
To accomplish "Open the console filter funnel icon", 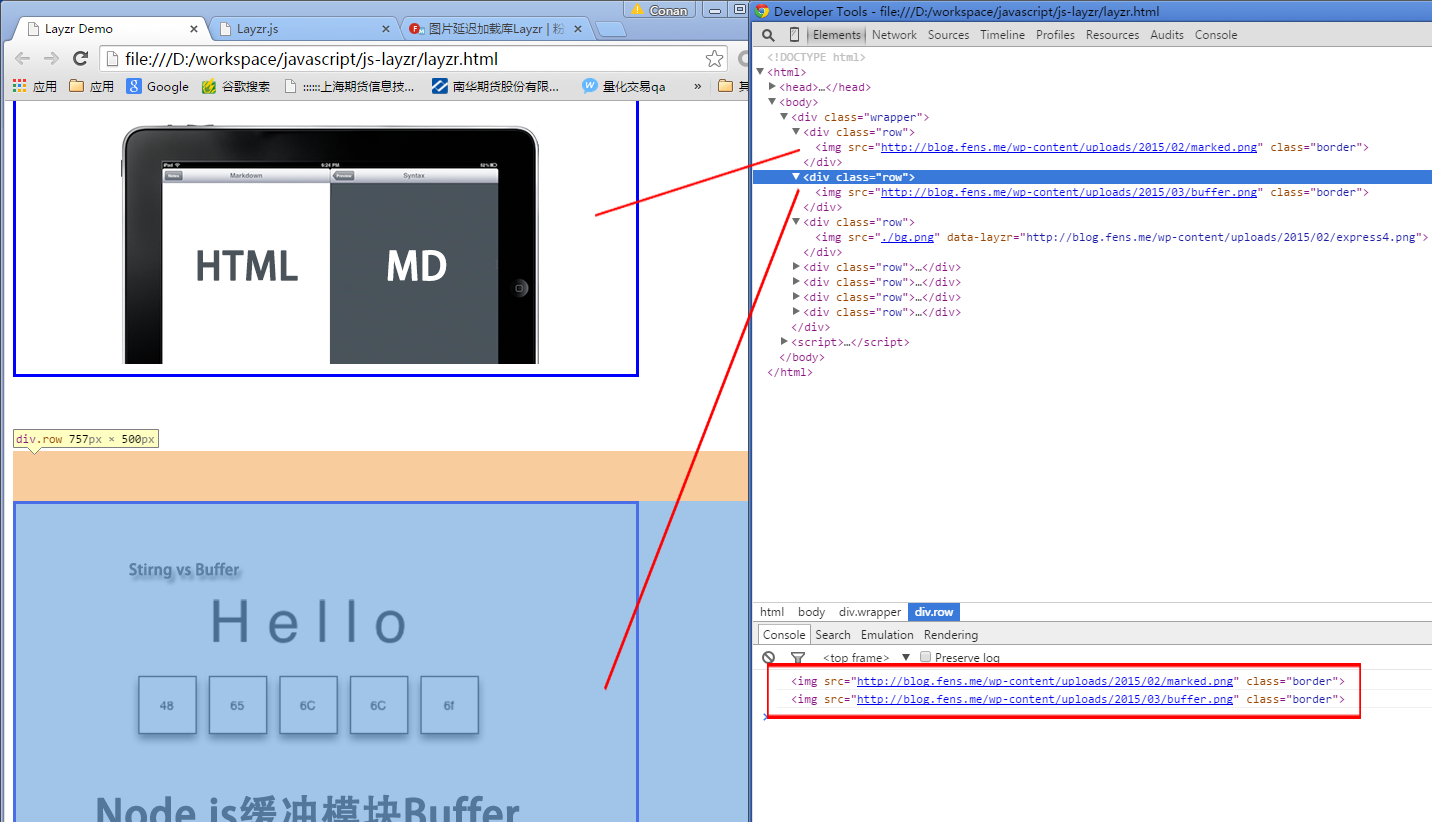I will (x=797, y=657).
